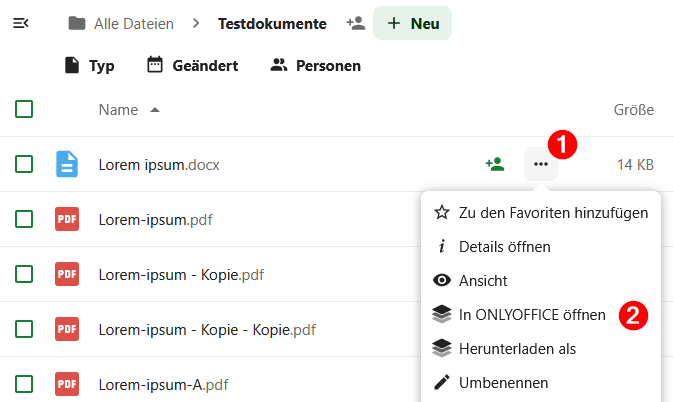Navigate to Alle Dateien breadcrumb

click(x=133, y=23)
